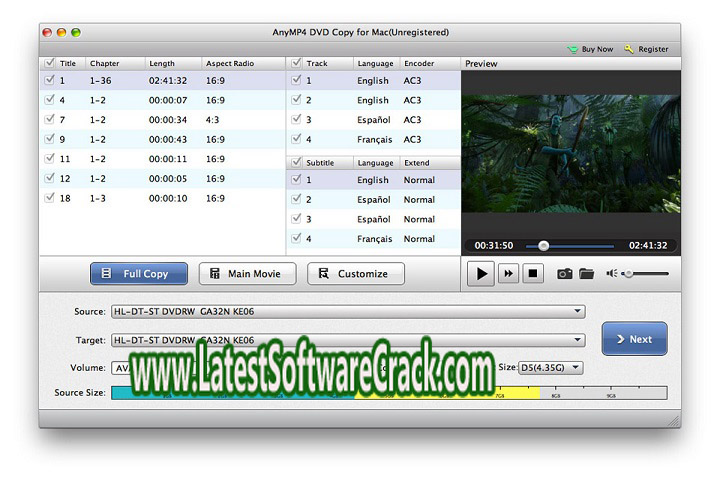The height and width of the screenshot is (480, 720).
Task: Select the Full Copy mode
Action: [x=139, y=273]
